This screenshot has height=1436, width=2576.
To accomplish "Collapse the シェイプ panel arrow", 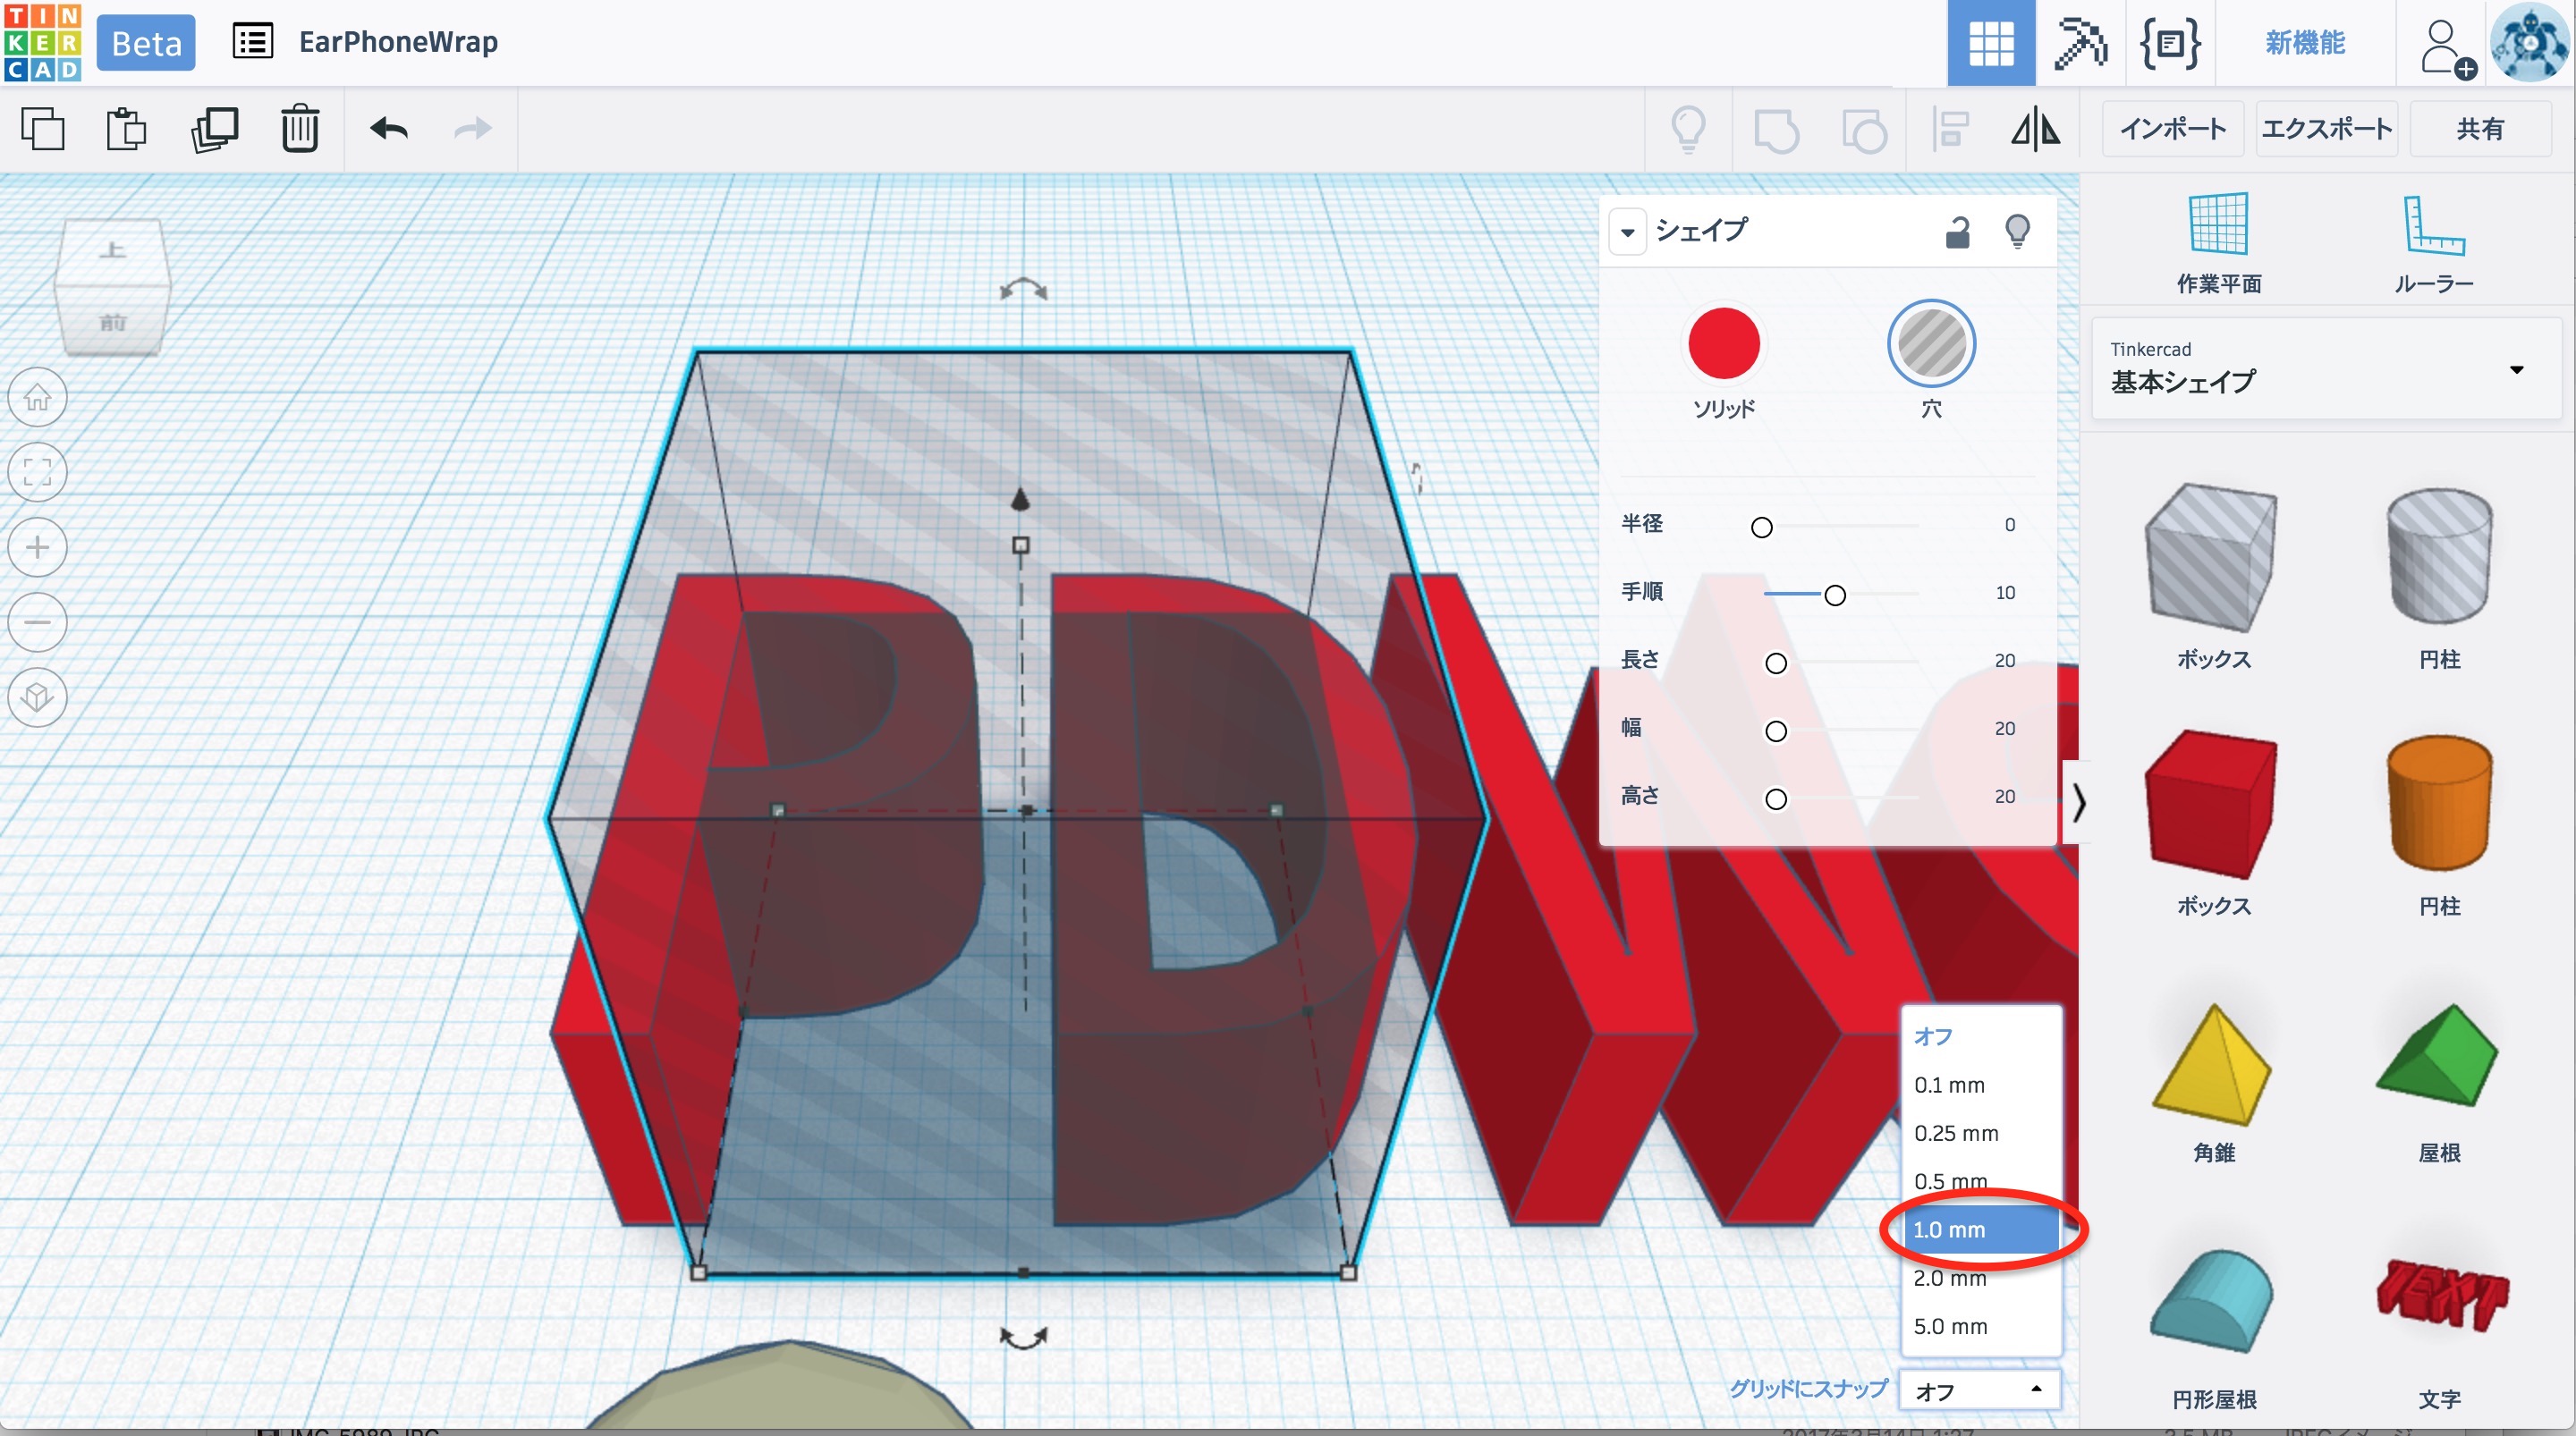I will (x=1627, y=232).
